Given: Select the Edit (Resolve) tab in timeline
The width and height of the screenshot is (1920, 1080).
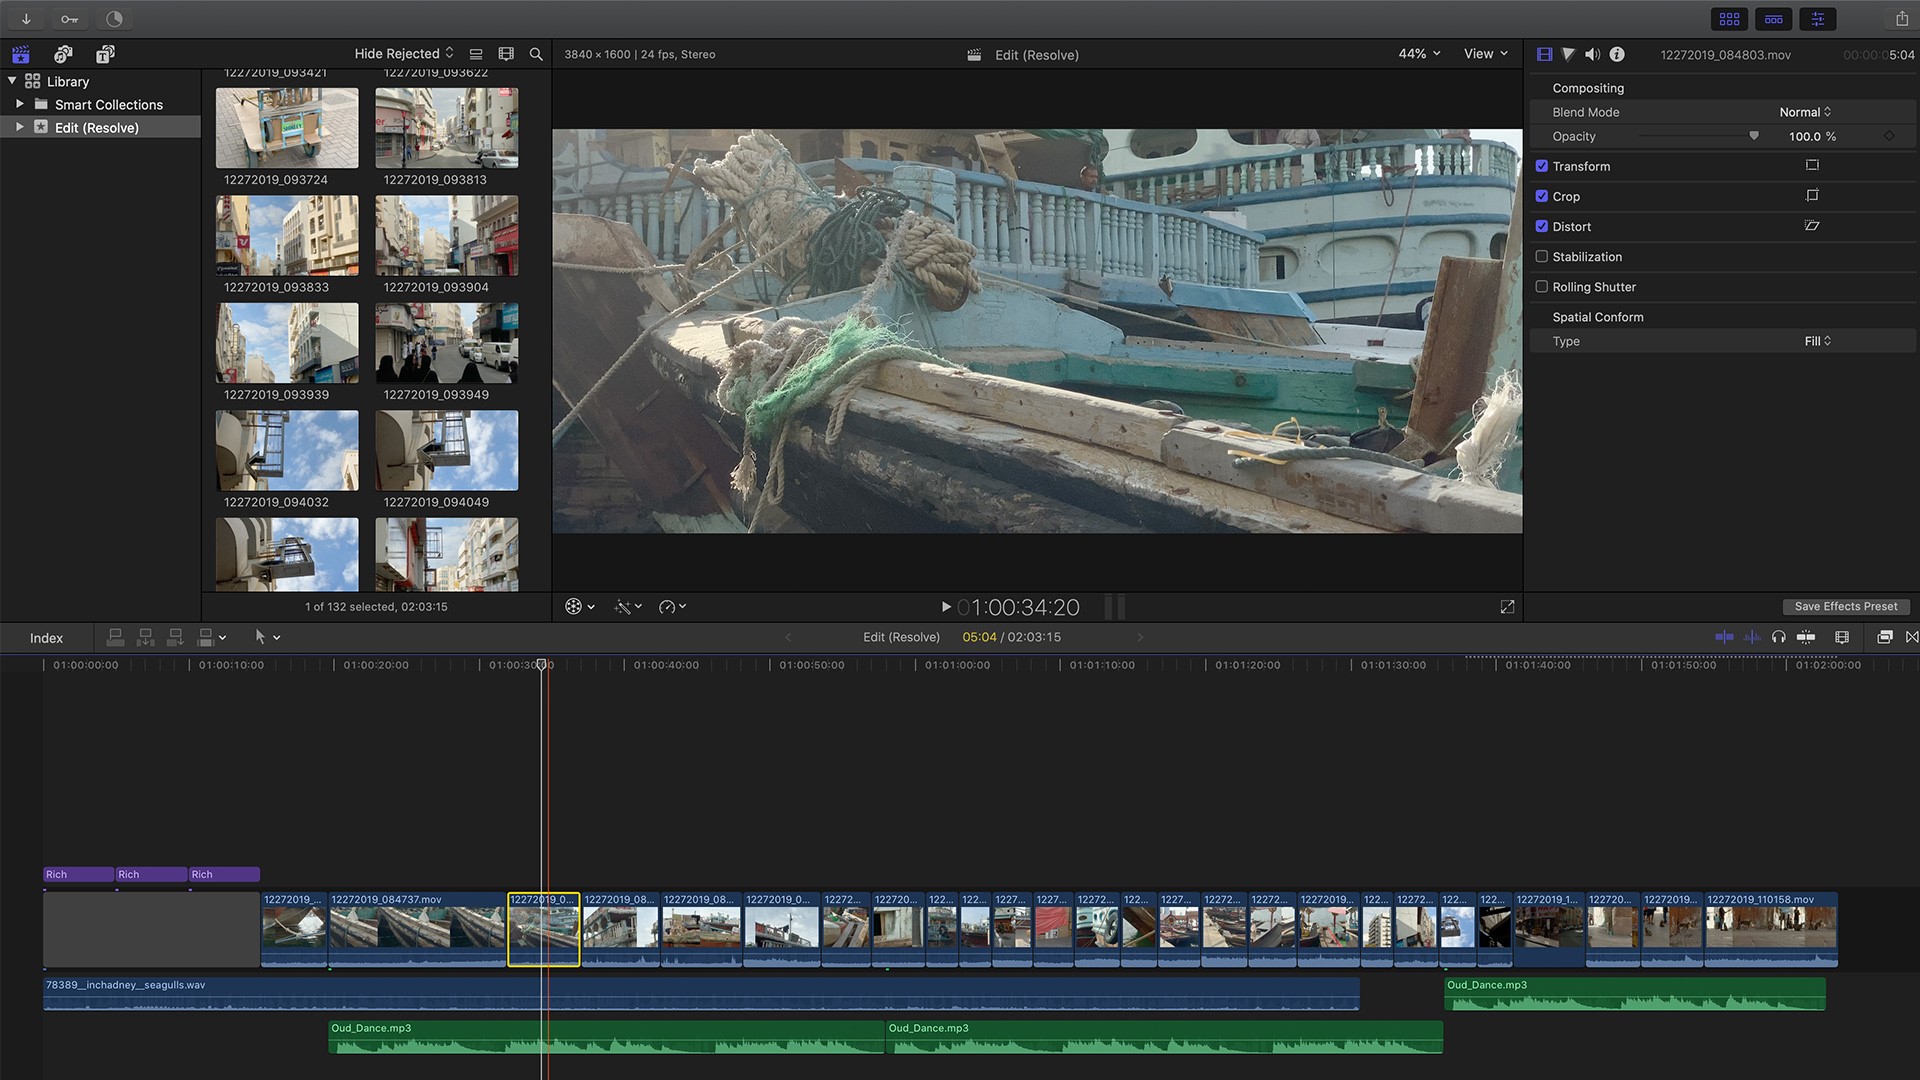Looking at the screenshot, I should pos(901,637).
